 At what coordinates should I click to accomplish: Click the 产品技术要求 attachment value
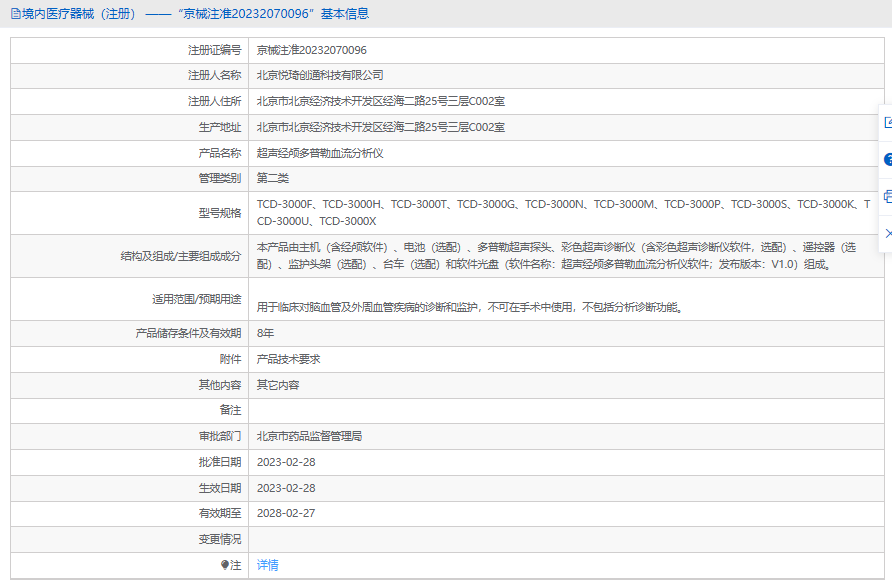pos(288,359)
